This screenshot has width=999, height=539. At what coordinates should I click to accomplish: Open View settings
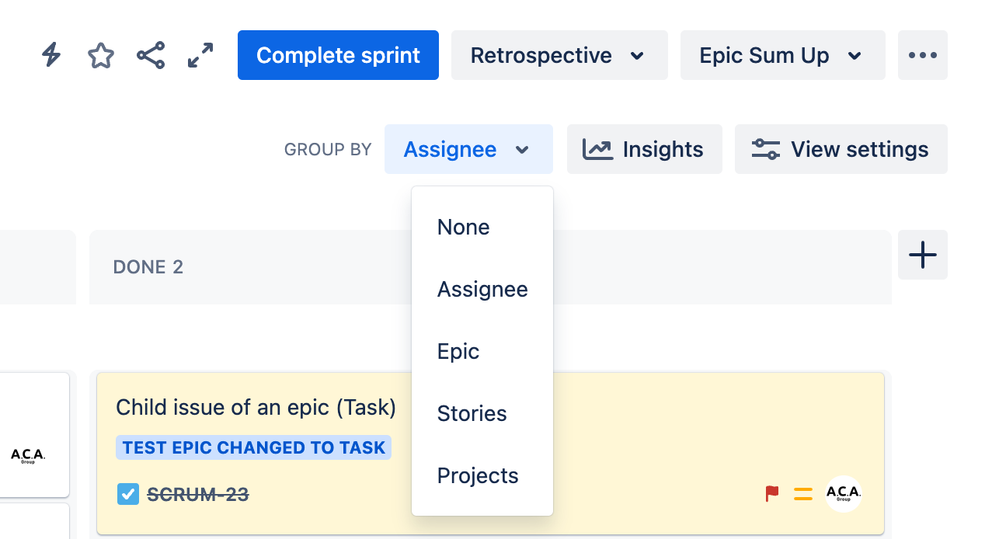pyautogui.click(x=841, y=149)
